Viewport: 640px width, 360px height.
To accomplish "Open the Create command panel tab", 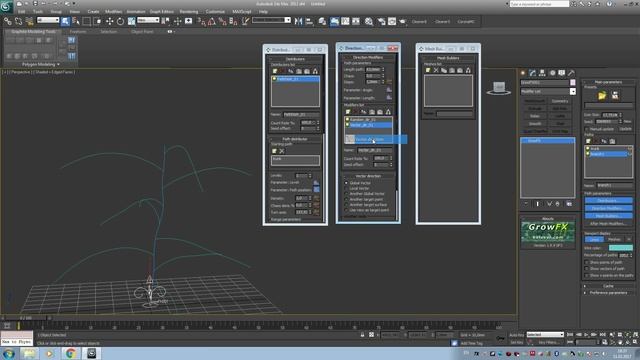I will pyautogui.click(x=523, y=73).
